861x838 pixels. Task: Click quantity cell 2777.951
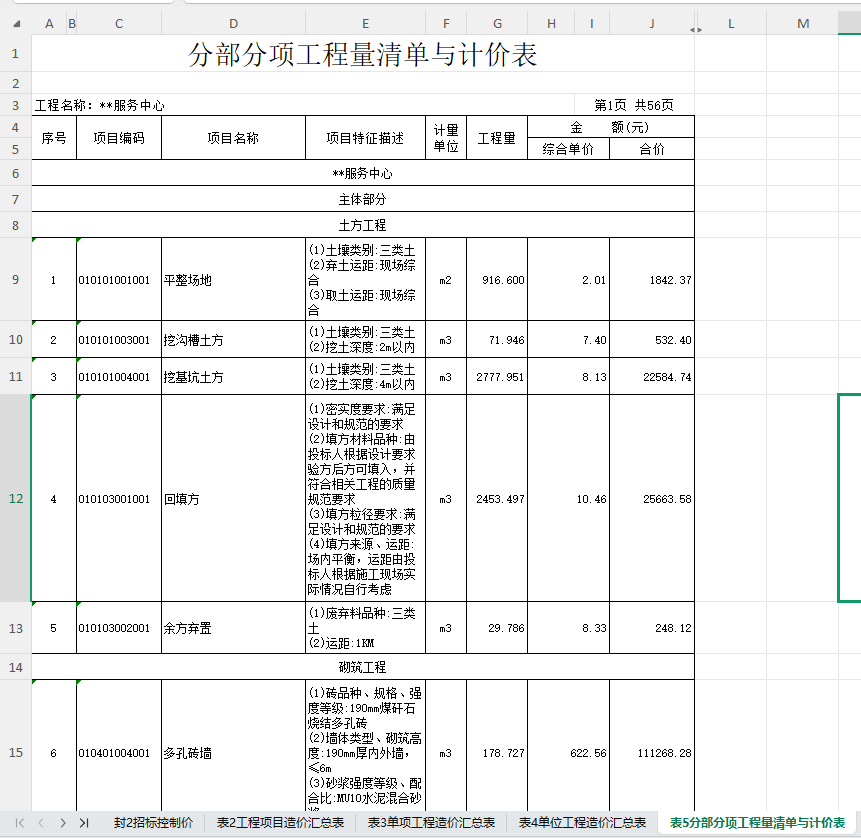click(x=497, y=376)
